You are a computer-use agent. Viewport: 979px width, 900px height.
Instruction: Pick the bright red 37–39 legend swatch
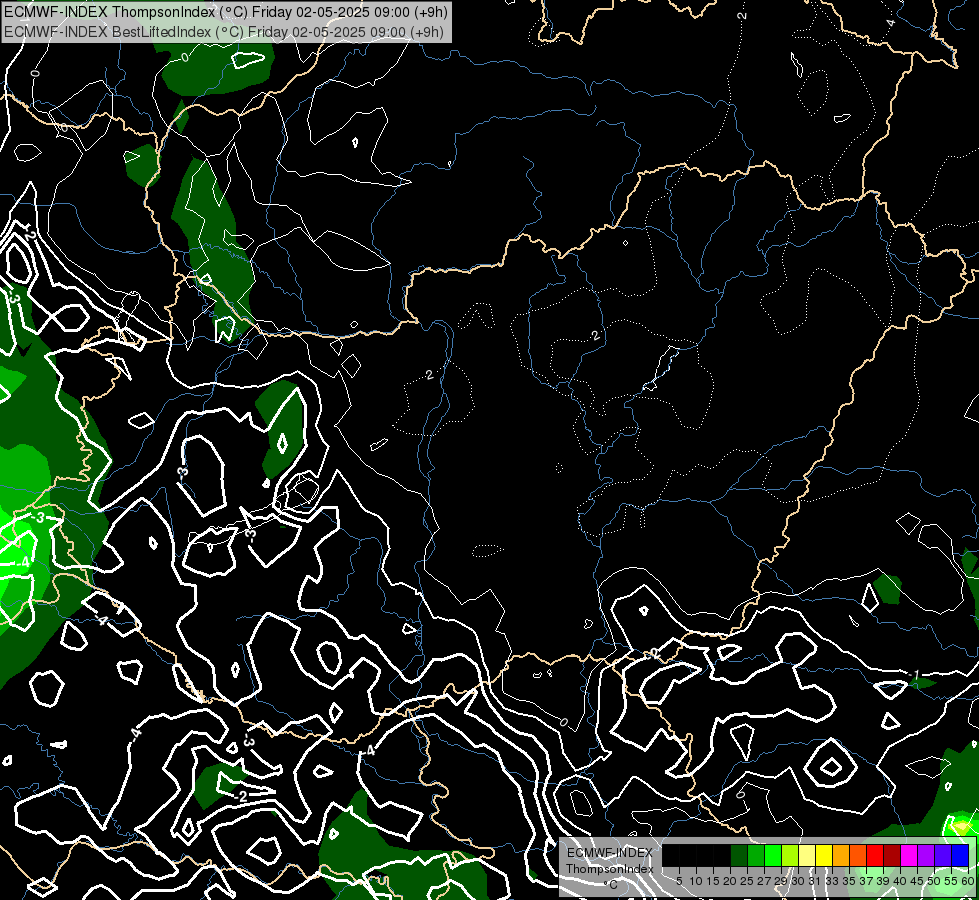tap(875, 855)
